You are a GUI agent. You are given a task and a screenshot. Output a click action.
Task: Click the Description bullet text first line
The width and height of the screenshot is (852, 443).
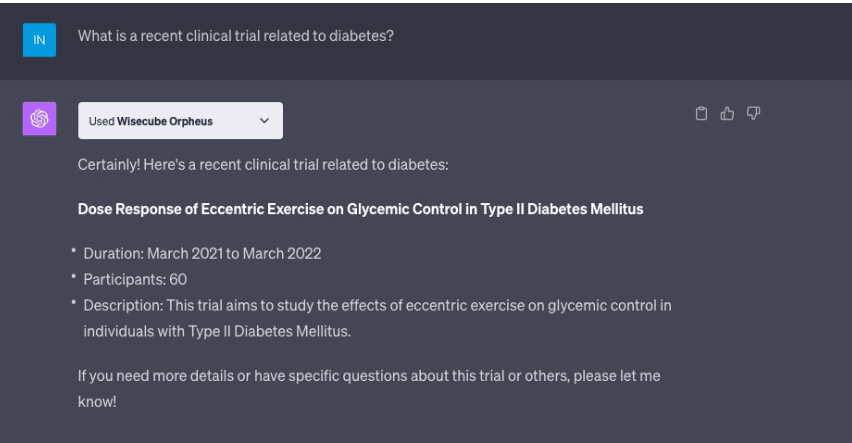tap(377, 305)
